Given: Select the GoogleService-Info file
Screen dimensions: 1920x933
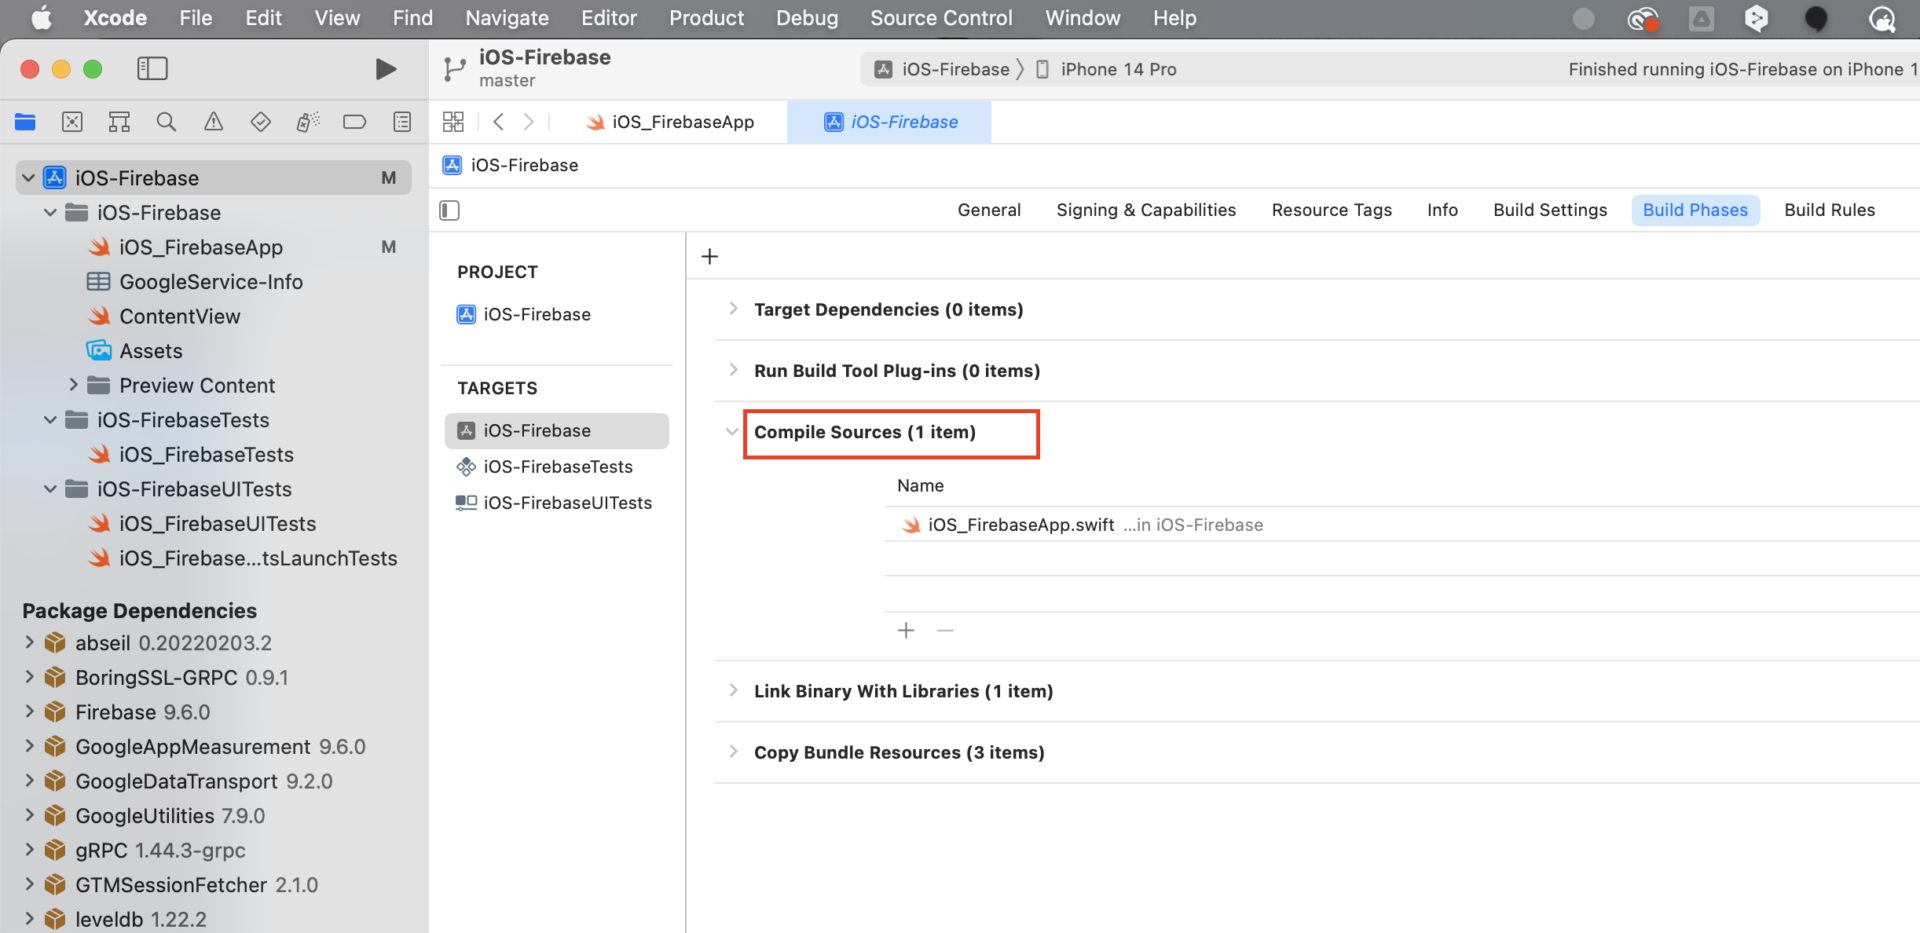Looking at the screenshot, I should coord(211,282).
